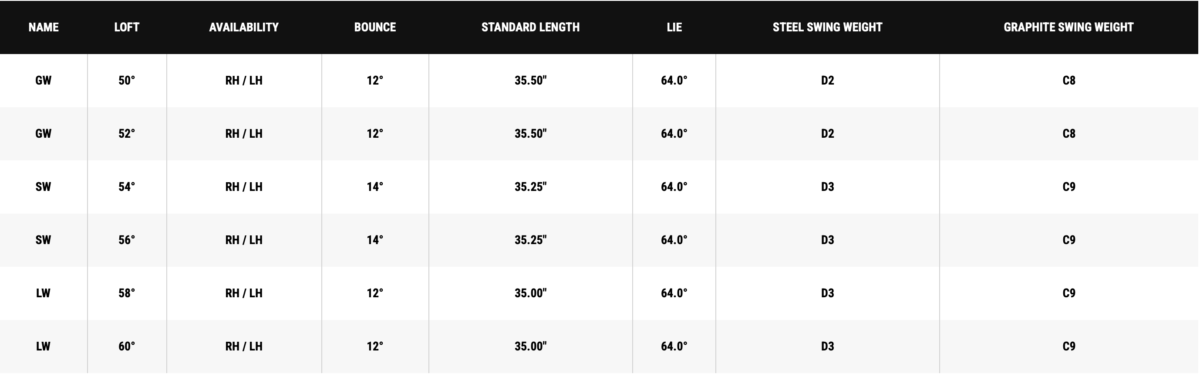The width and height of the screenshot is (1200, 374).
Task: Click the 52° loft cell
Action: click(127, 133)
